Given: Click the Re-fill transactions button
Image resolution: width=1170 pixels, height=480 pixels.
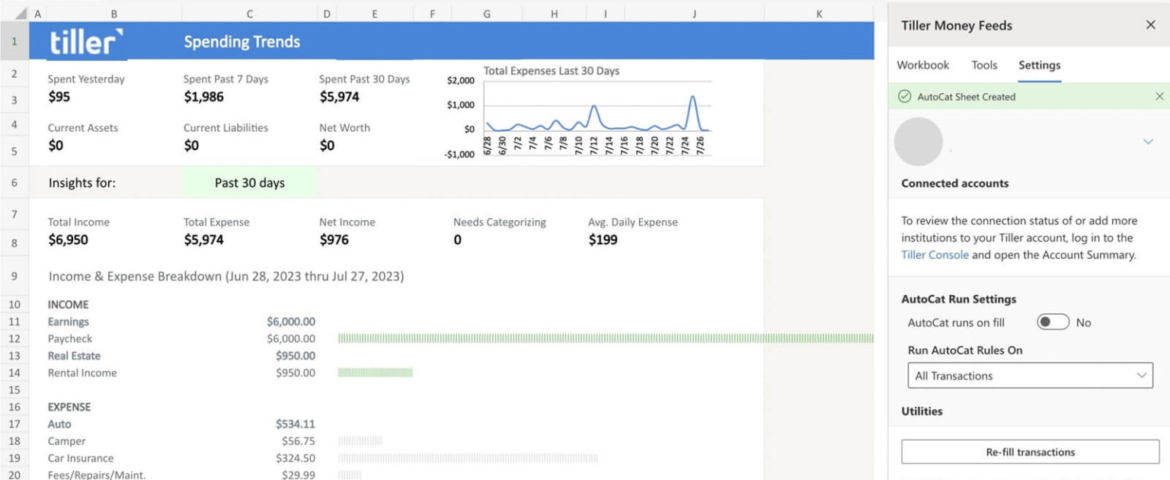Looking at the screenshot, I should tap(1030, 452).
